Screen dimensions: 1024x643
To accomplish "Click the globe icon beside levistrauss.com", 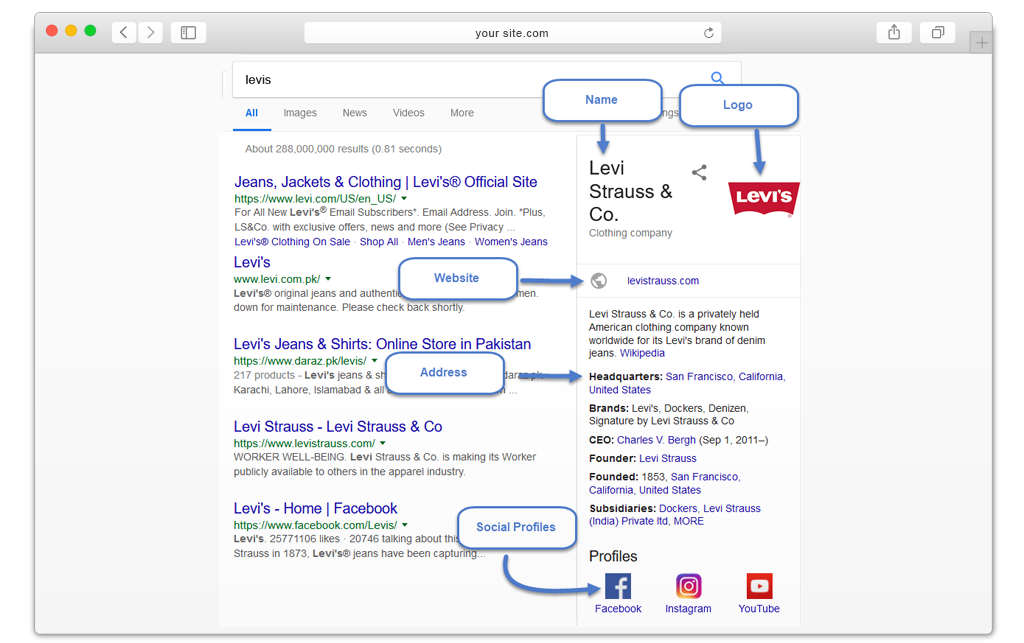I will pos(599,281).
